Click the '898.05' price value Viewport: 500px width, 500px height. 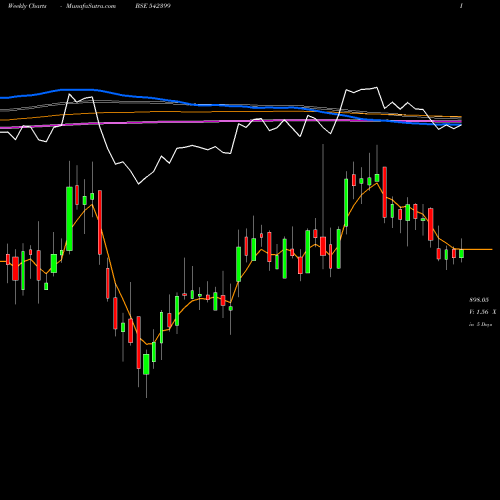click(479, 300)
